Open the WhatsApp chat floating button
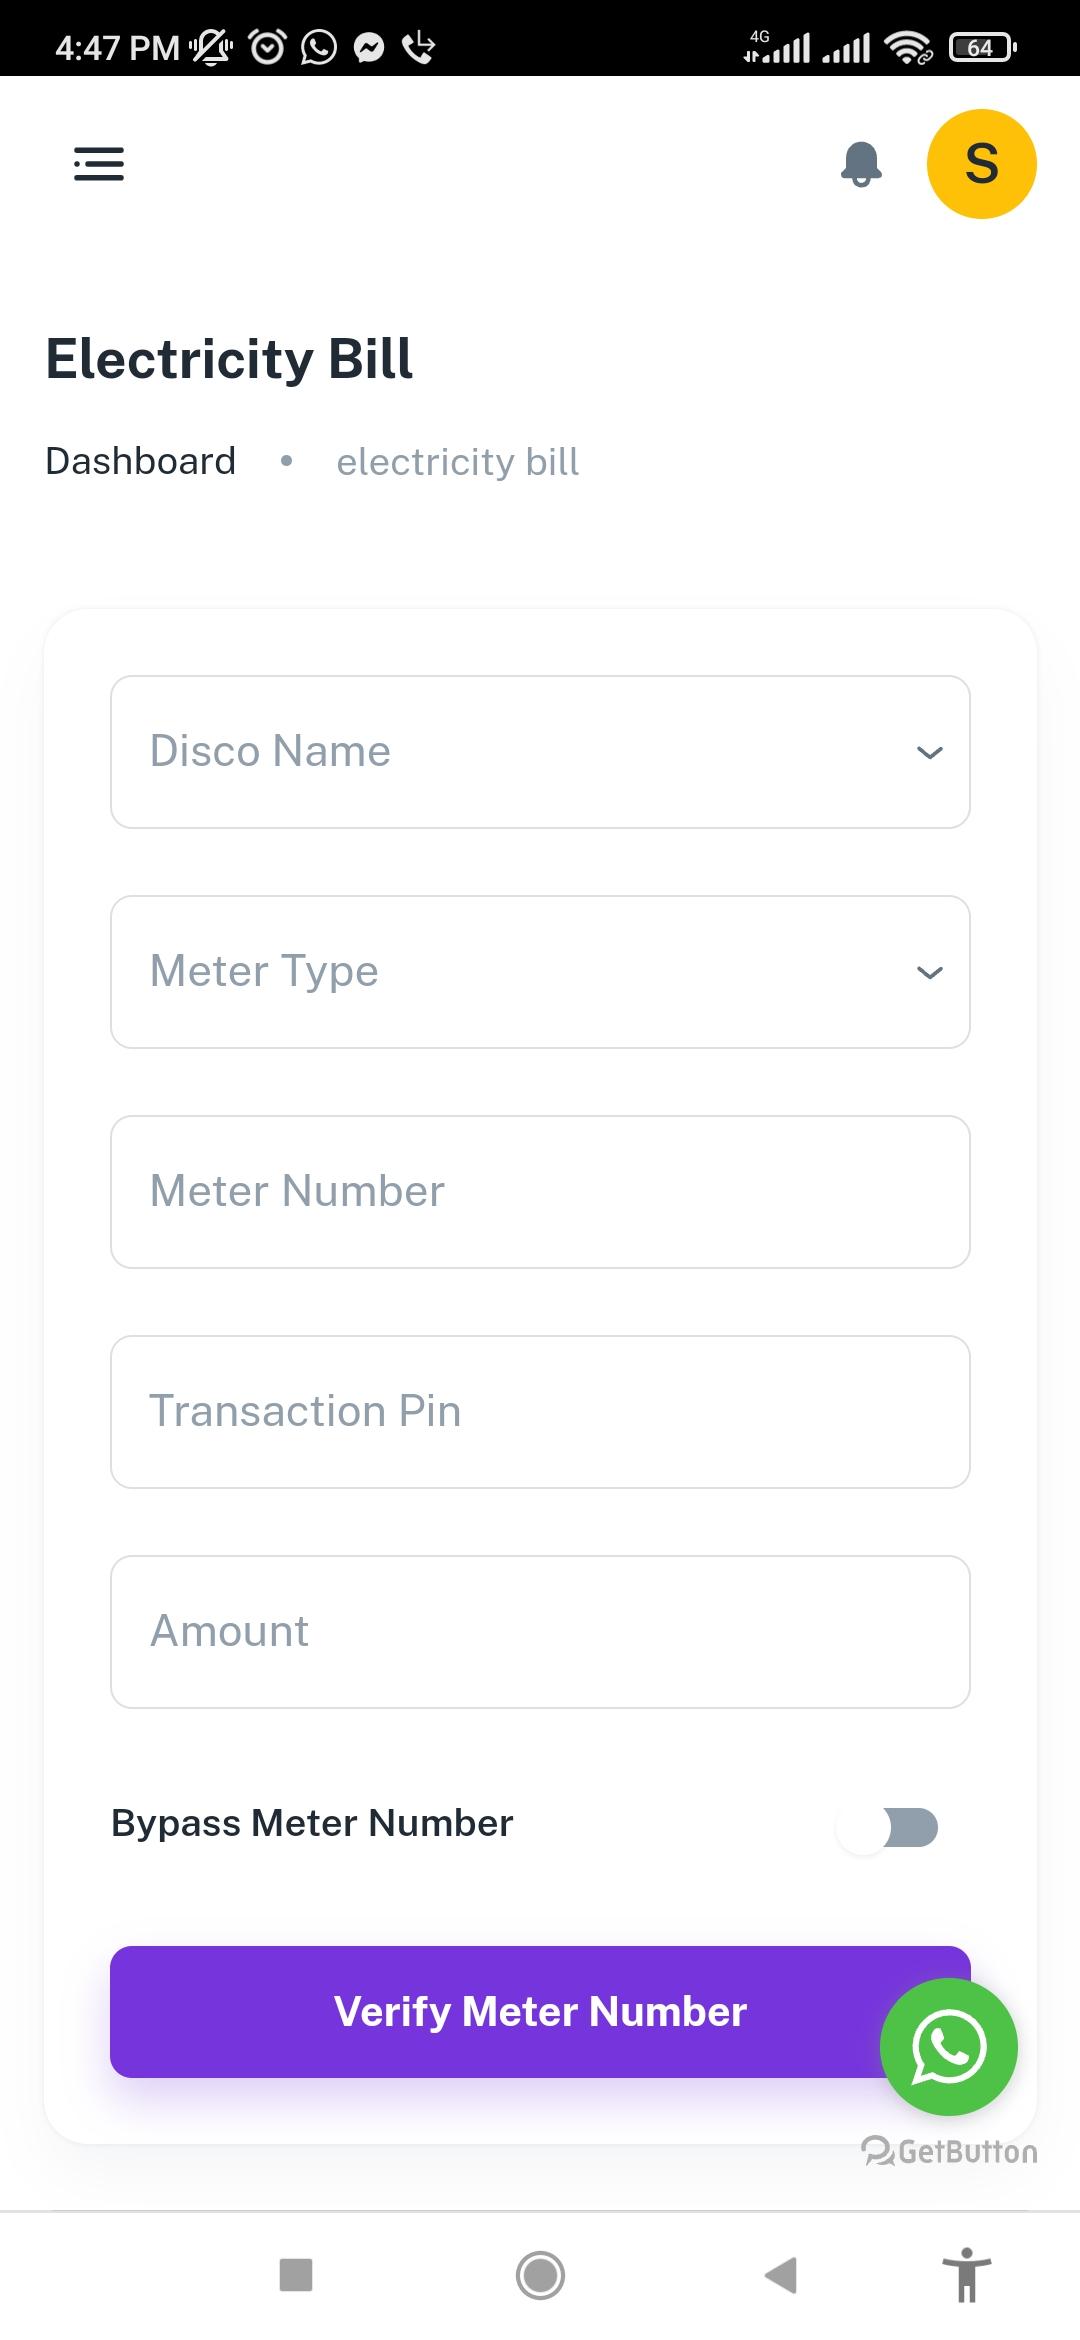 [x=948, y=2046]
